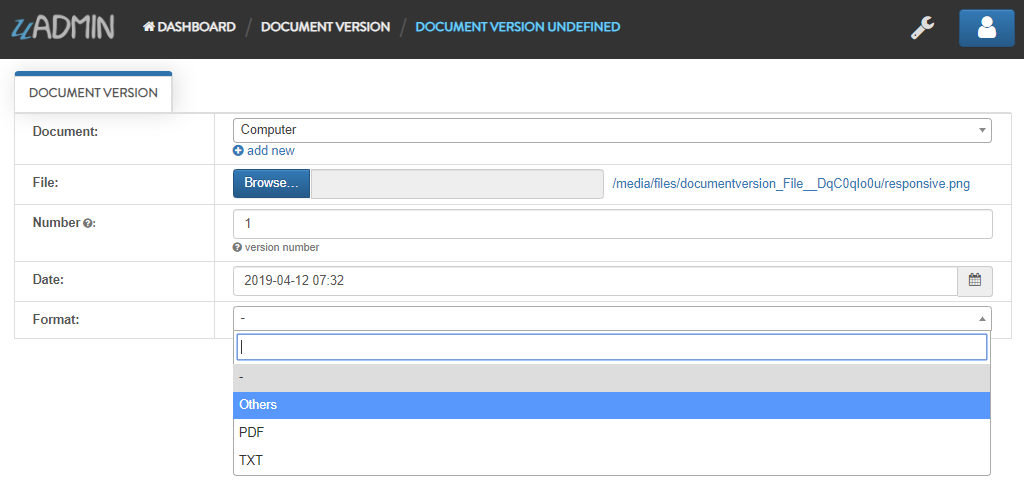Click the 'File:' field label
The width and height of the screenshot is (1024, 488).
pyautogui.click(x=46, y=182)
